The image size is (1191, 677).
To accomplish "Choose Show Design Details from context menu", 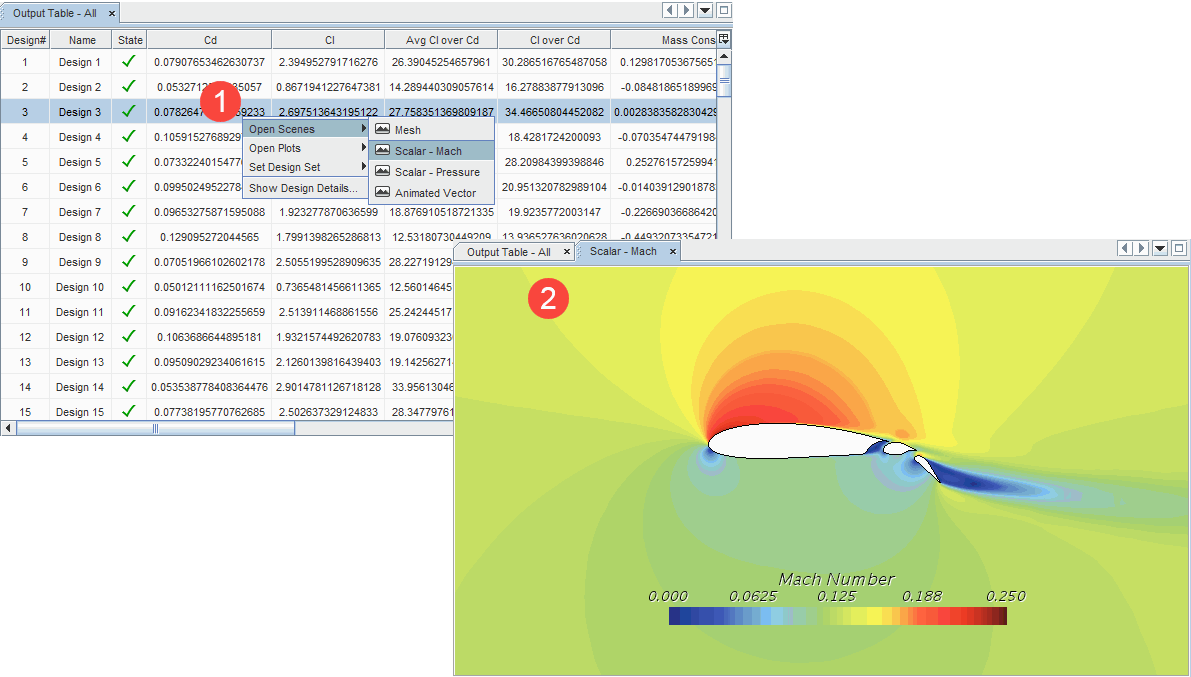I will [303, 188].
